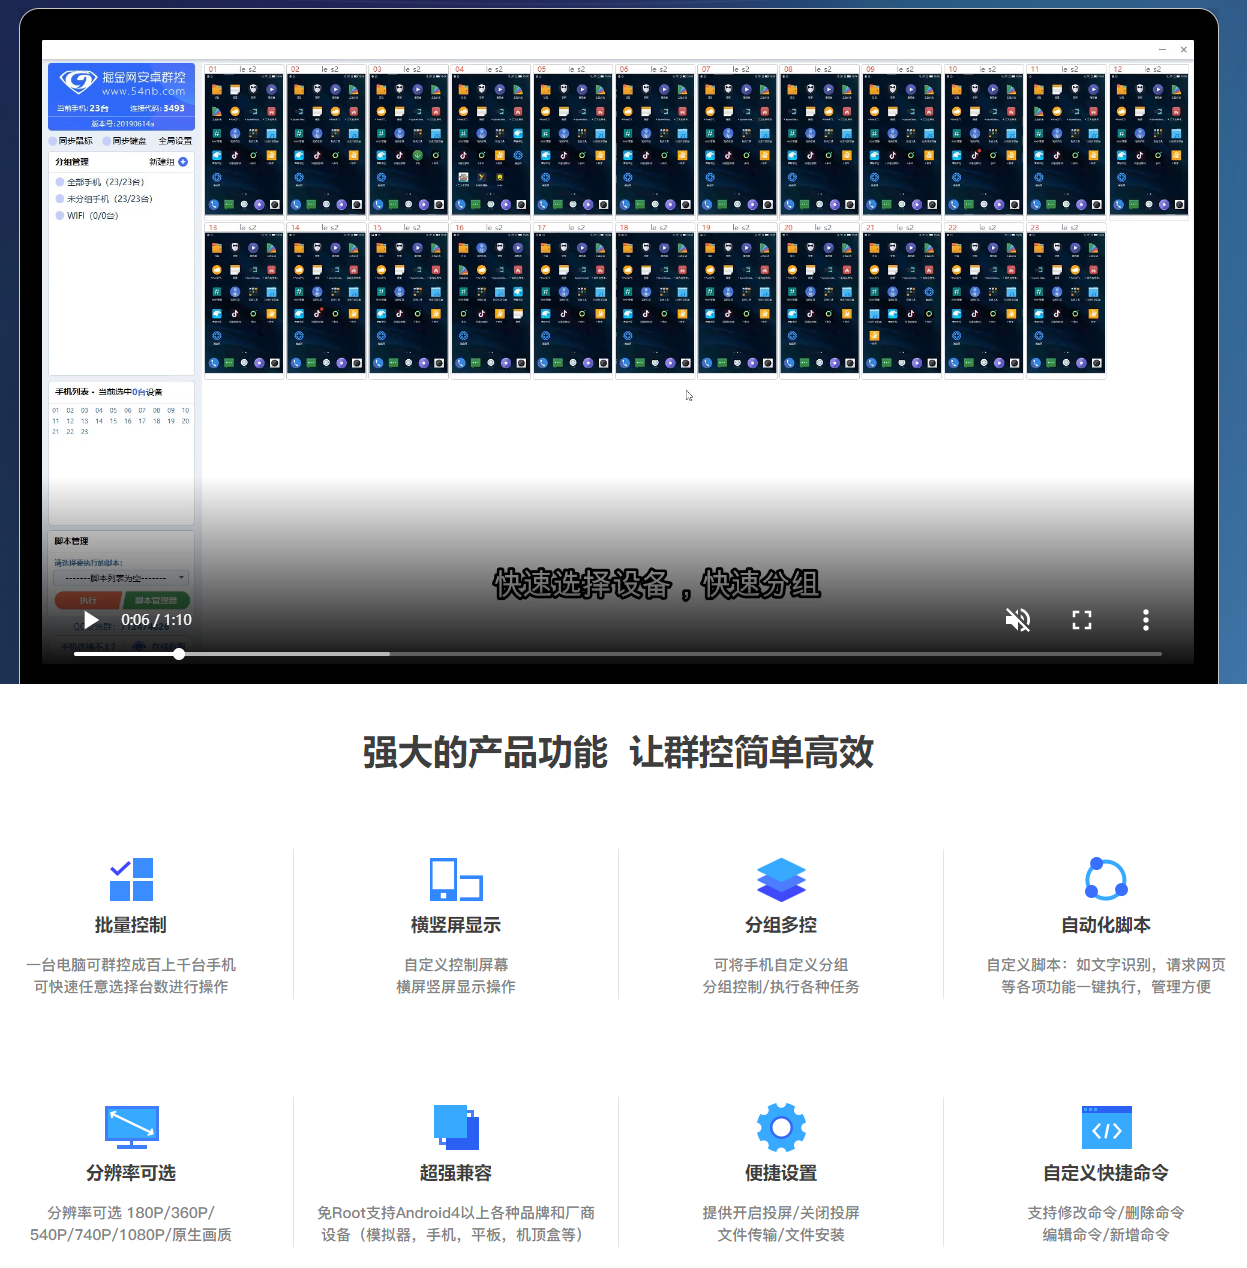The height and width of the screenshot is (1268, 1247).
Task: Click the 横竖屏显示 phone rotation icon
Action: pos(456,880)
